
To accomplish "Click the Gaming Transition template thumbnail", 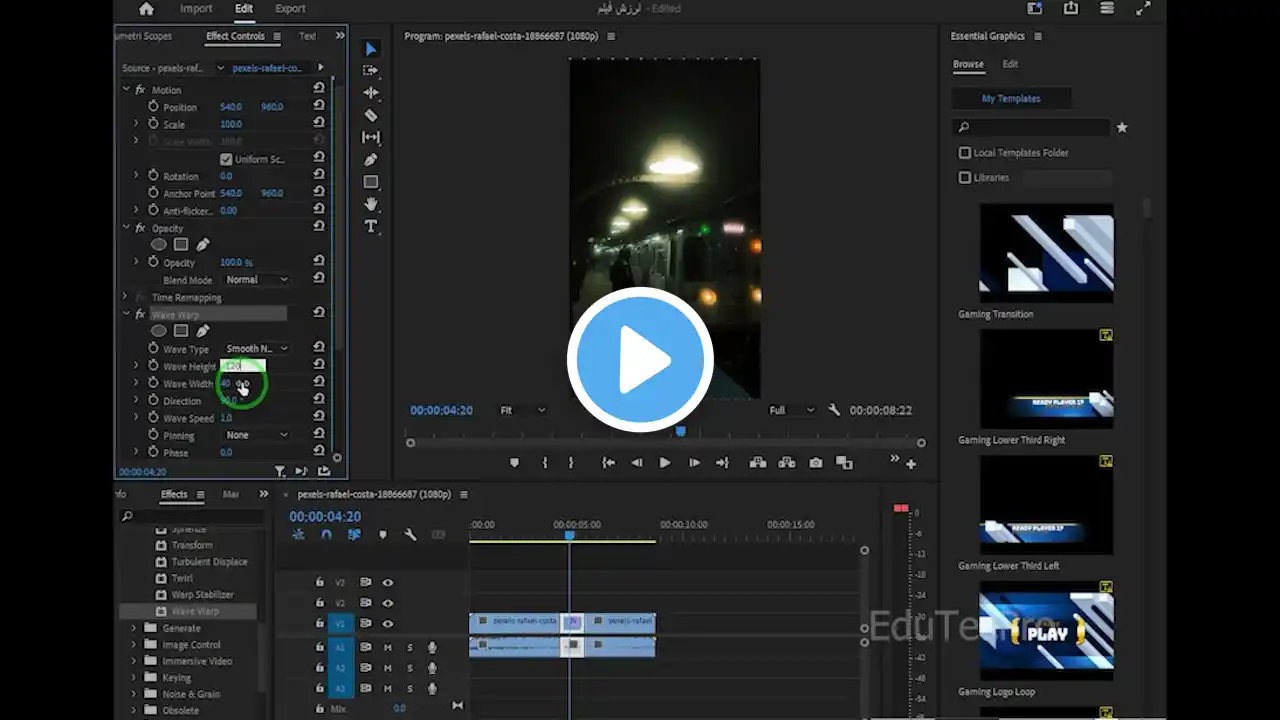I will click(1046, 253).
